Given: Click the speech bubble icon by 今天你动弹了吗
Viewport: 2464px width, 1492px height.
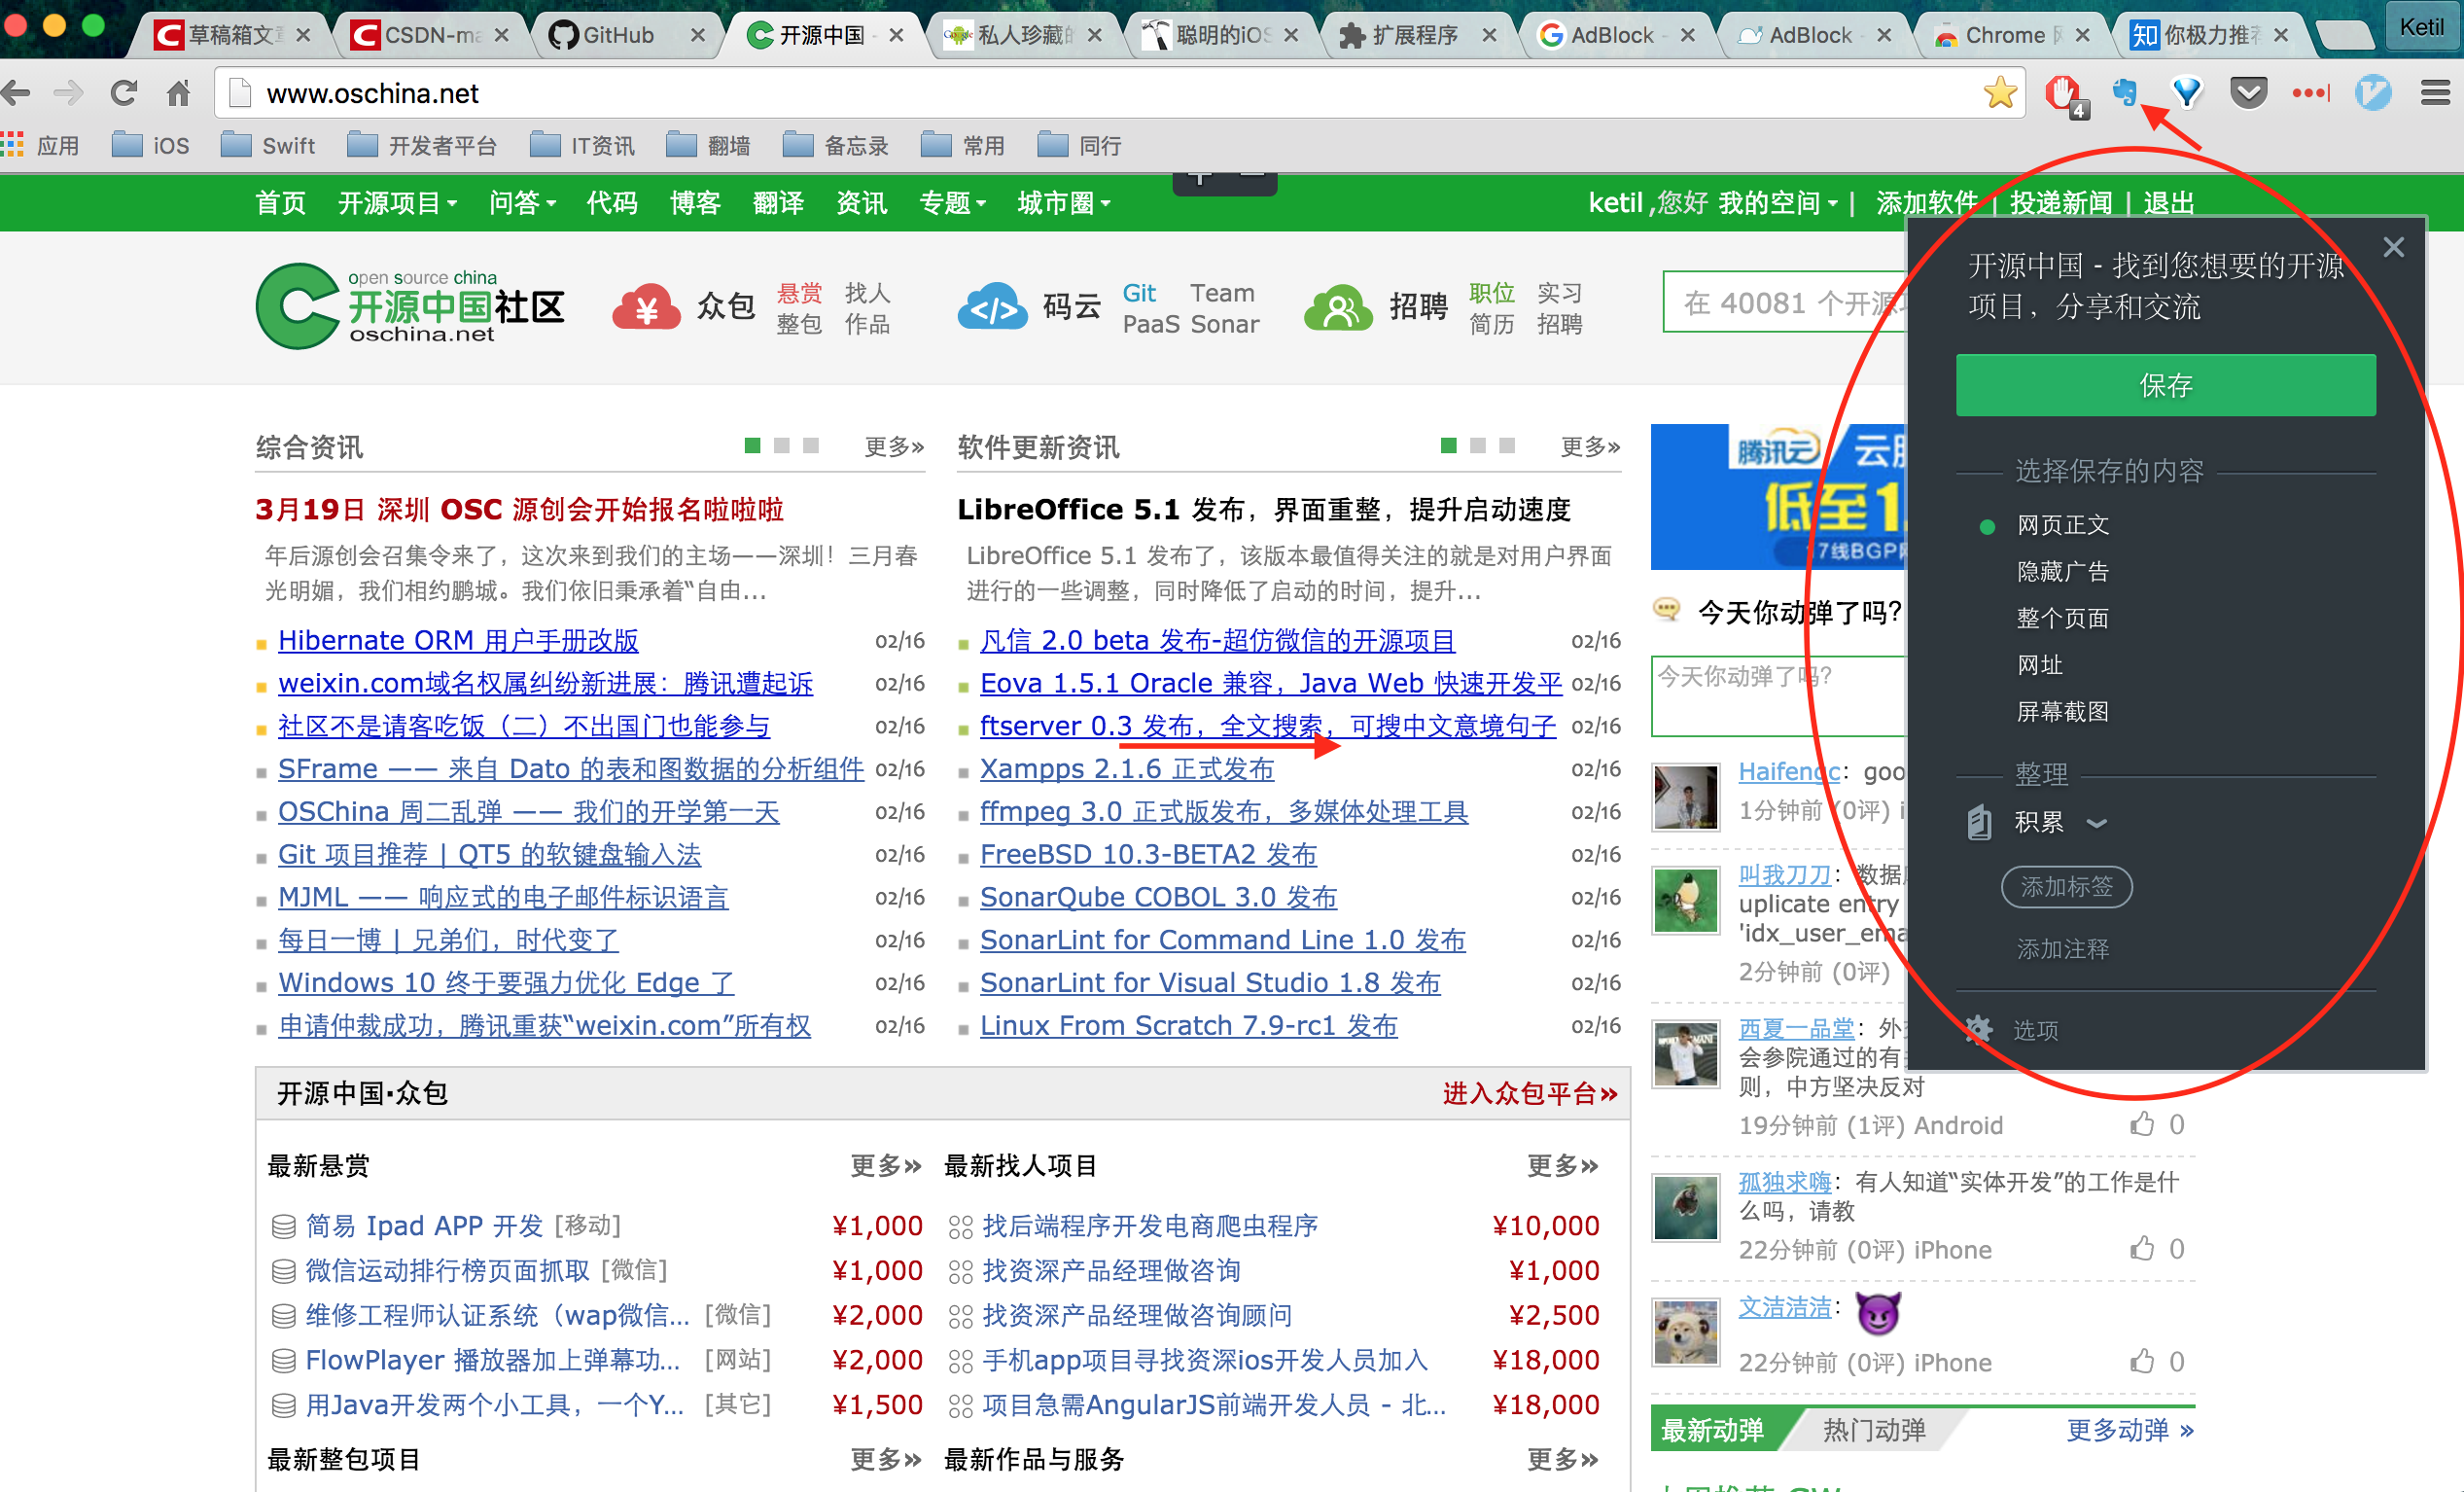Looking at the screenshot, I should [1666, 610].
